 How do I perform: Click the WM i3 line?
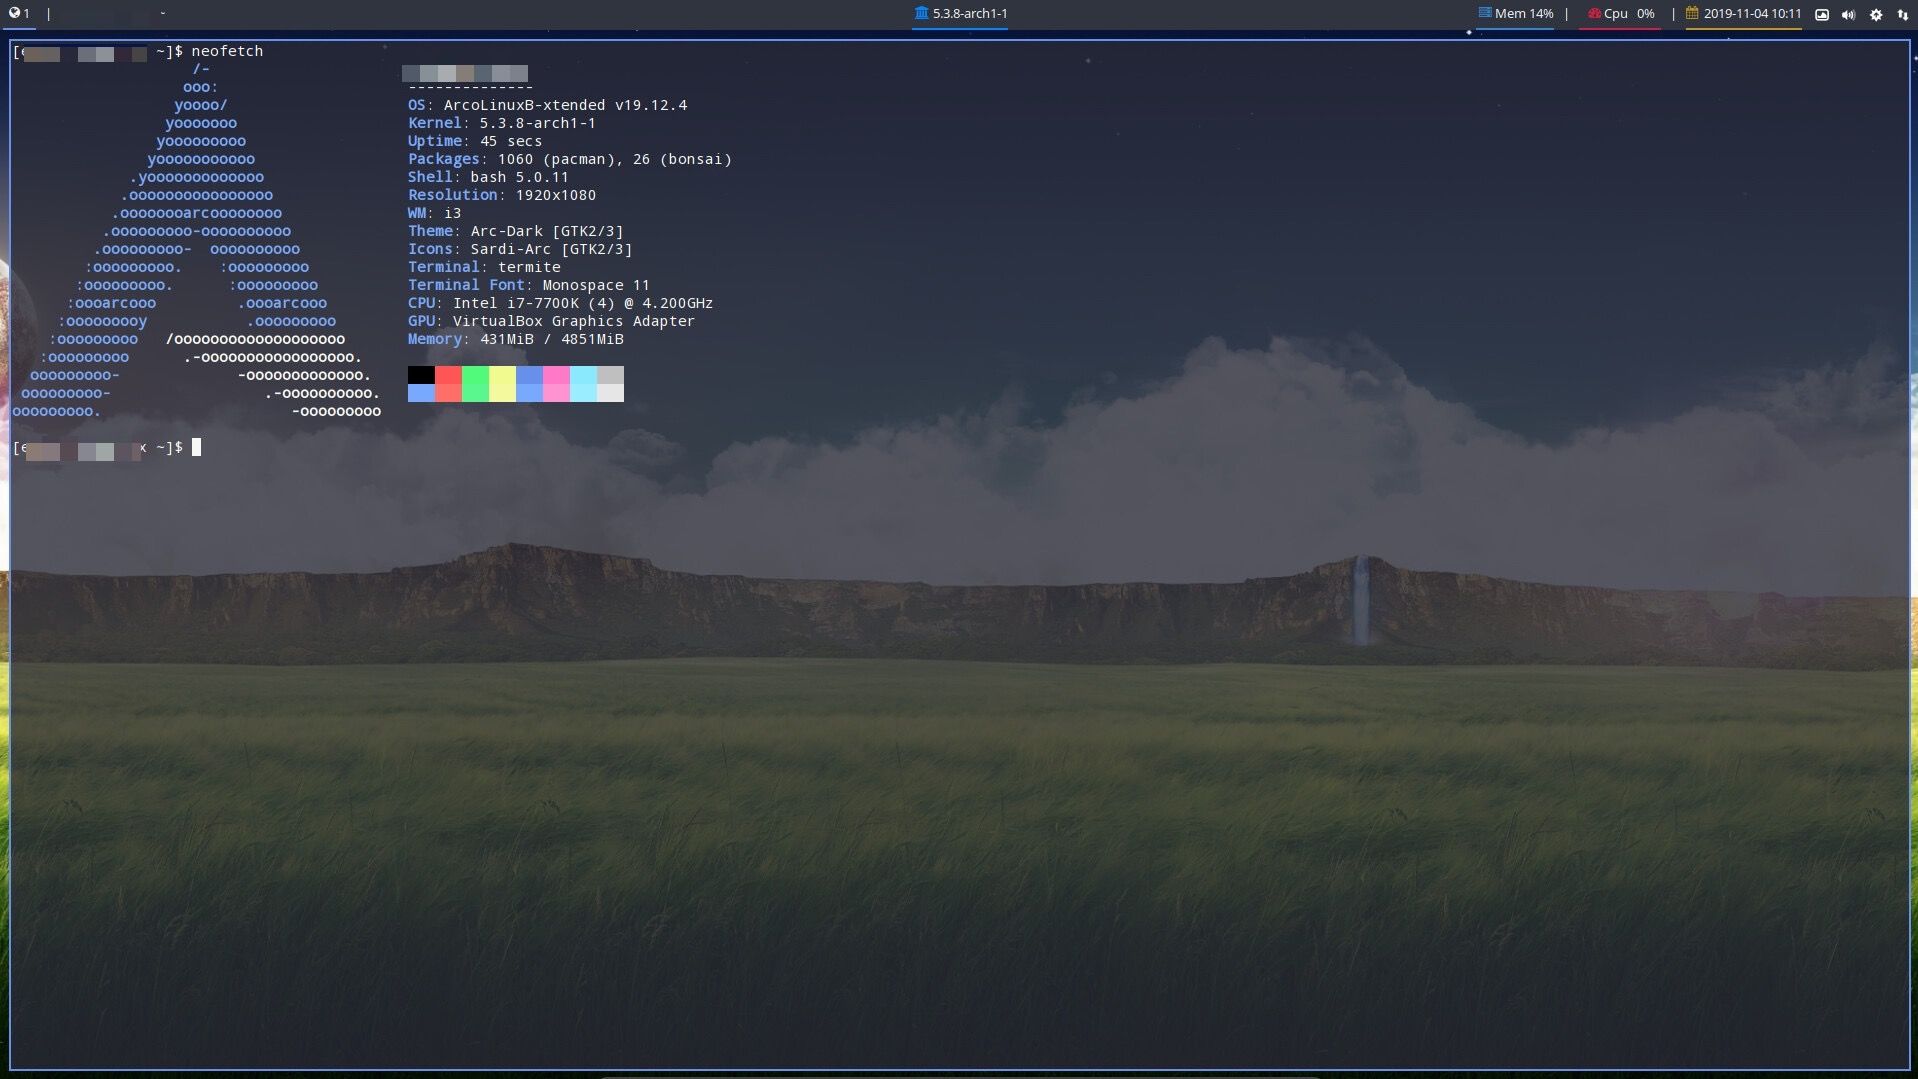pyautogui.click(x=434, y=213)
